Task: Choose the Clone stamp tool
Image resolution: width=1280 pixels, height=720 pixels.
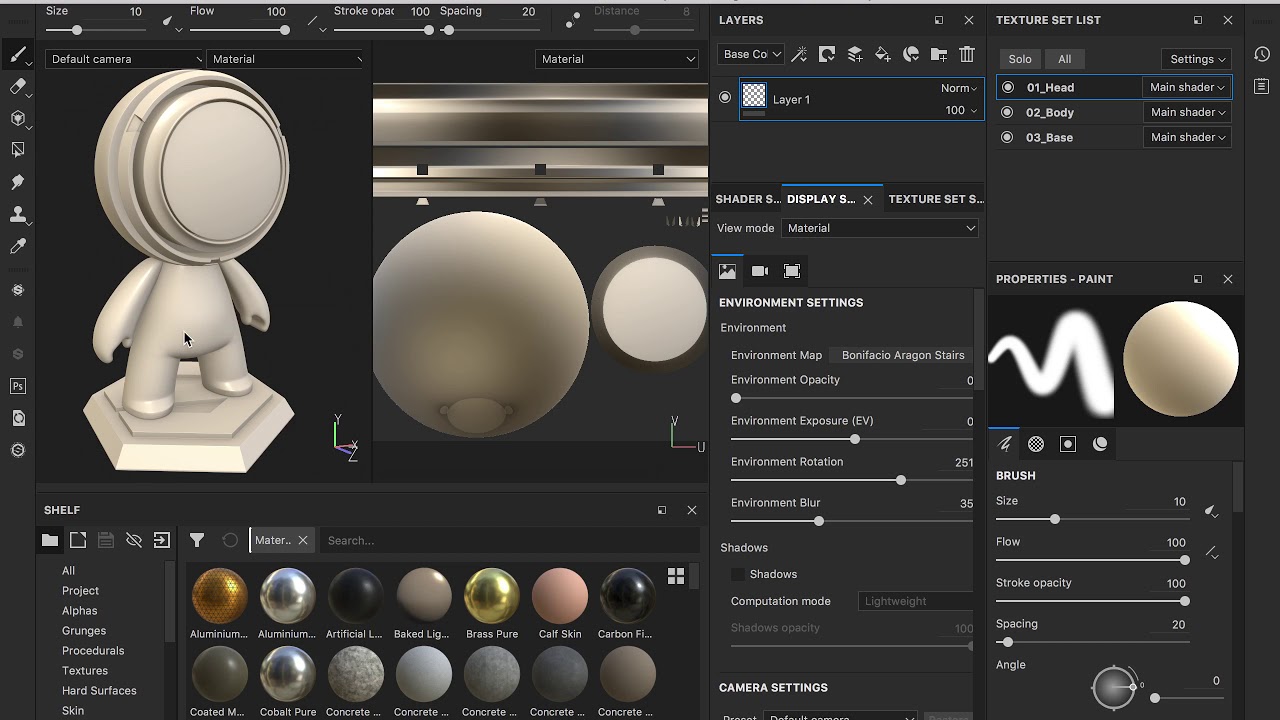Action: (x=17, y=214)
